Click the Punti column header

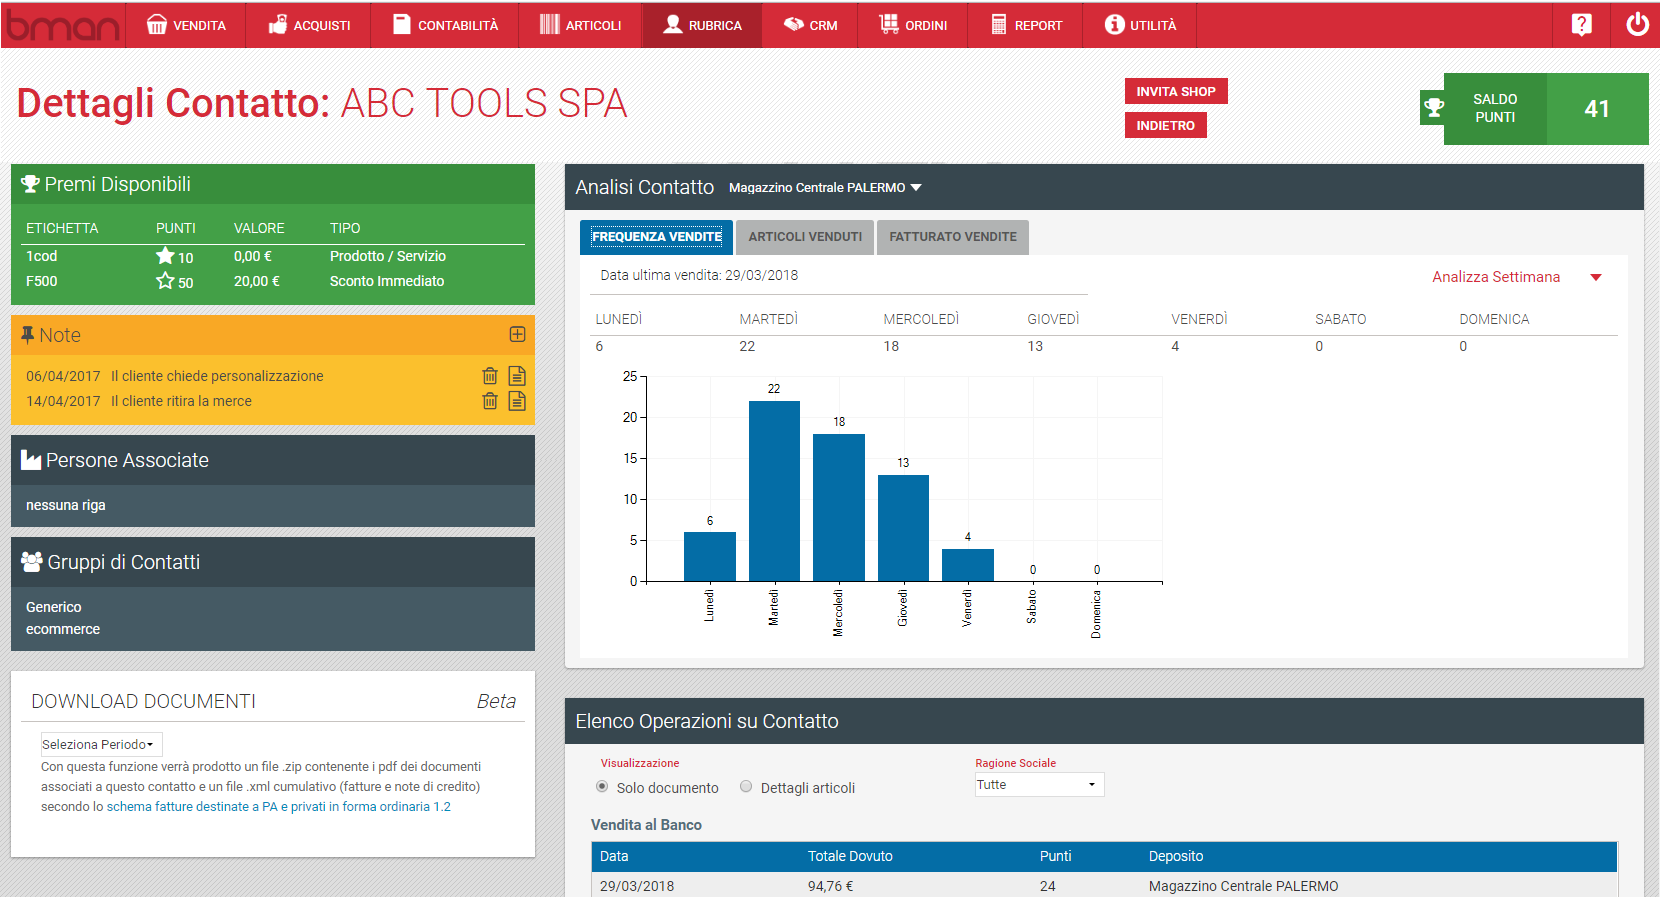1055,856
